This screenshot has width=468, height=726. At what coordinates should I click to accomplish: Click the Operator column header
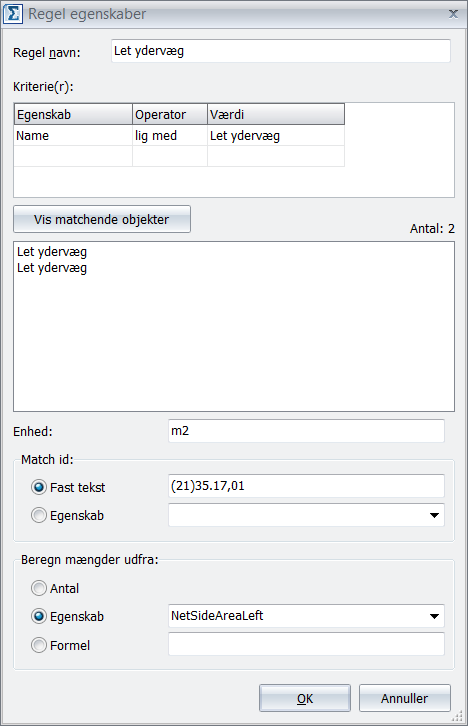pos(170,114)
